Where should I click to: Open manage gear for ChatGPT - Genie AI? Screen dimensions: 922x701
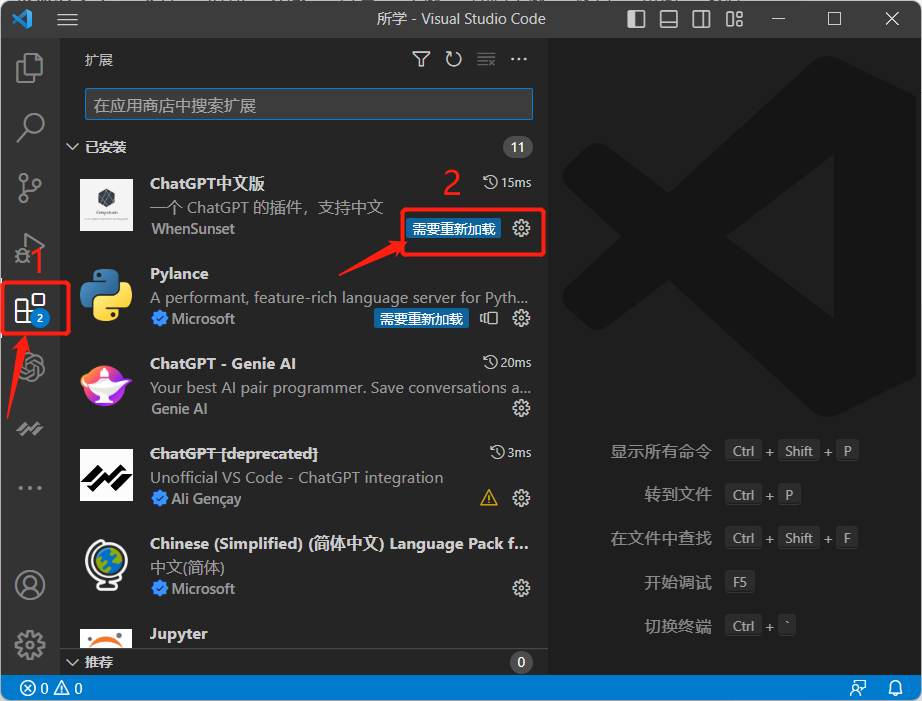(521, 408)
